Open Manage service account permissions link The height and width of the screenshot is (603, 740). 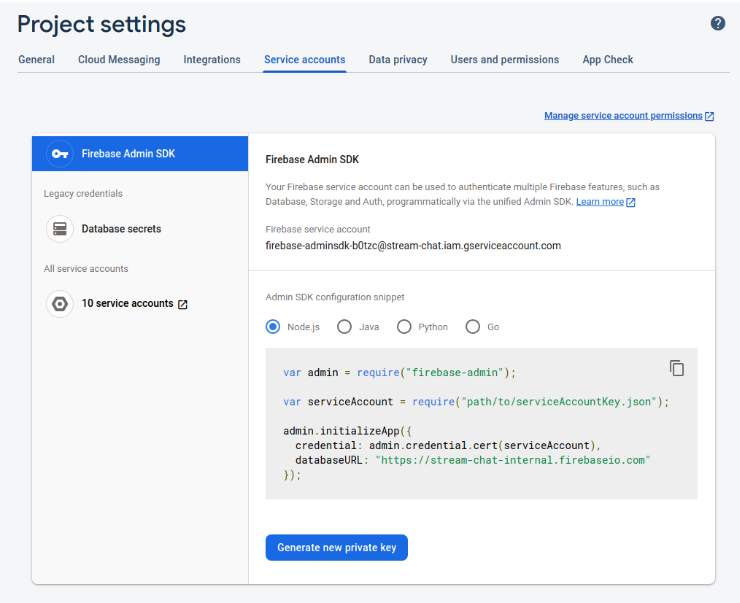tap(623, 116)
